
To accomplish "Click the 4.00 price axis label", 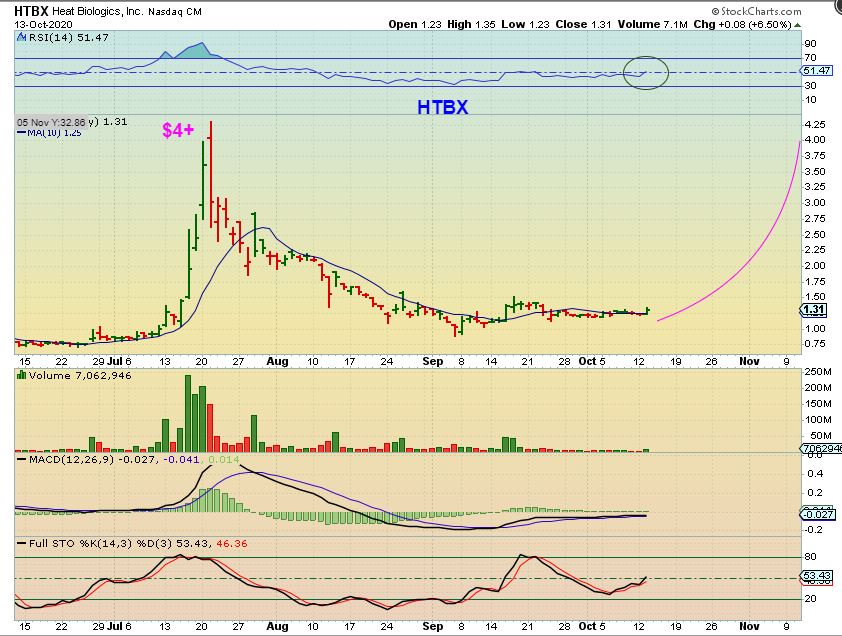I will click(815, 140).
